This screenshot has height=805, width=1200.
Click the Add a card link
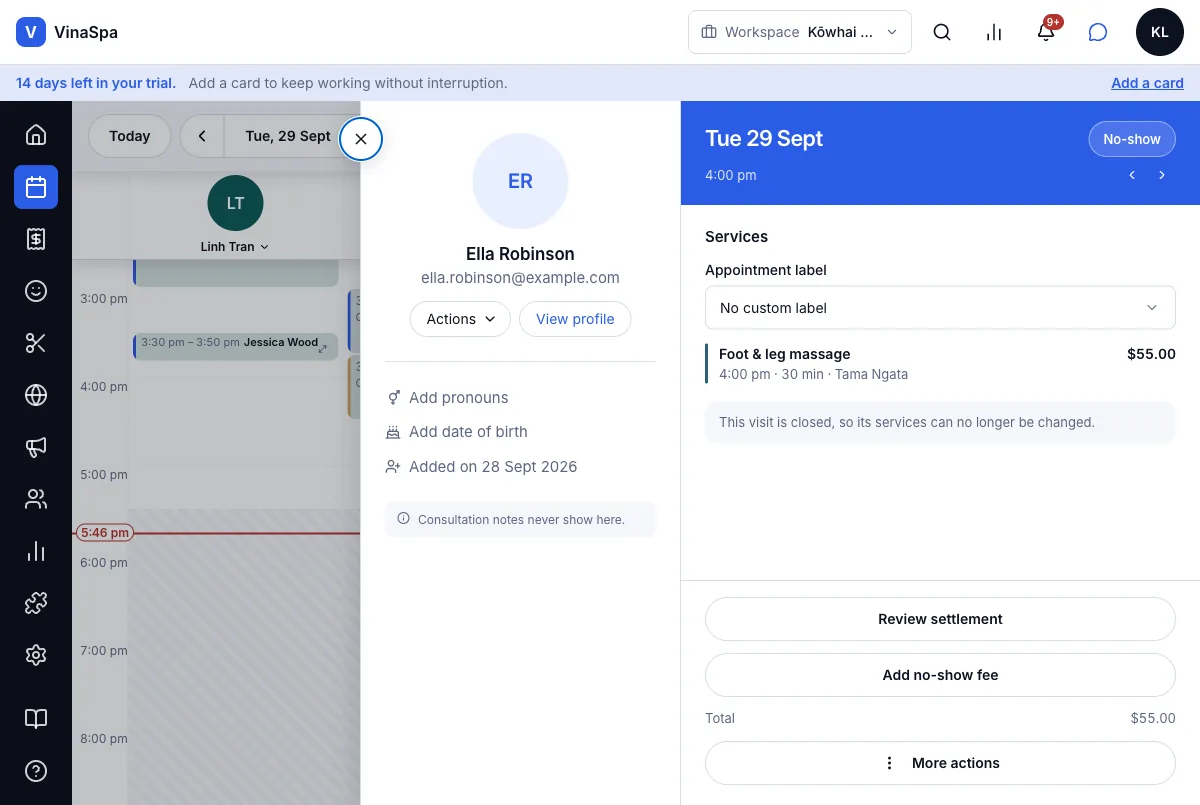click(1147, 83)
